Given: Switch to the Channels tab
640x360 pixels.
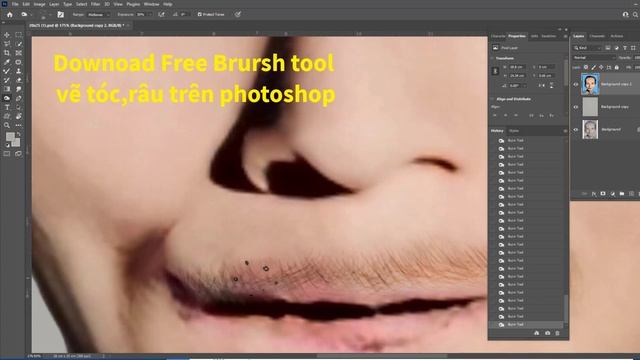Looking at the screenshot, I should point(597,36).
